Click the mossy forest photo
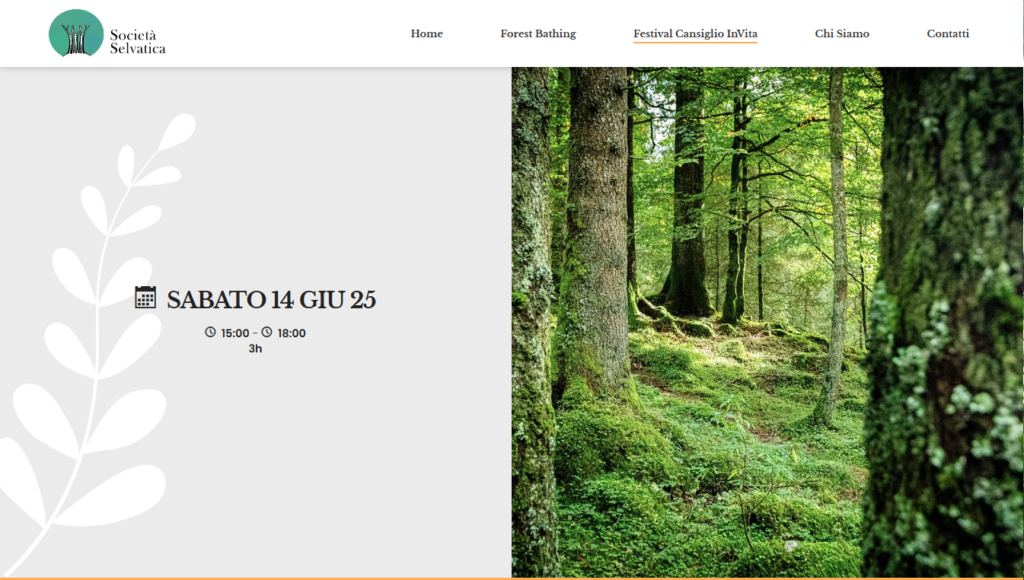Screen dimensions: 1024x580 pyautogui.click(x=767, y=323)
